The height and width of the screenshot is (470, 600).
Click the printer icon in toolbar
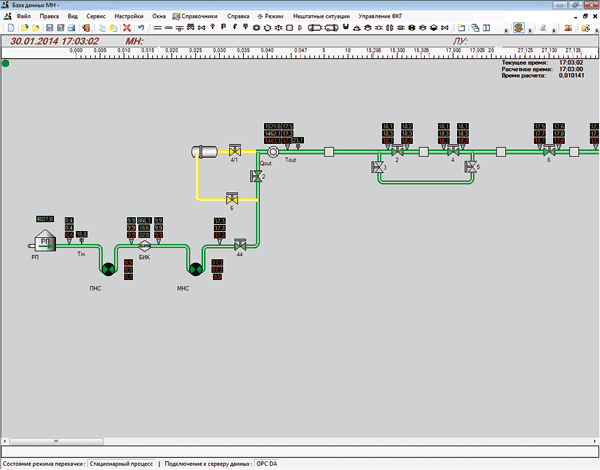pyautogui.click(x=71, y=28)
